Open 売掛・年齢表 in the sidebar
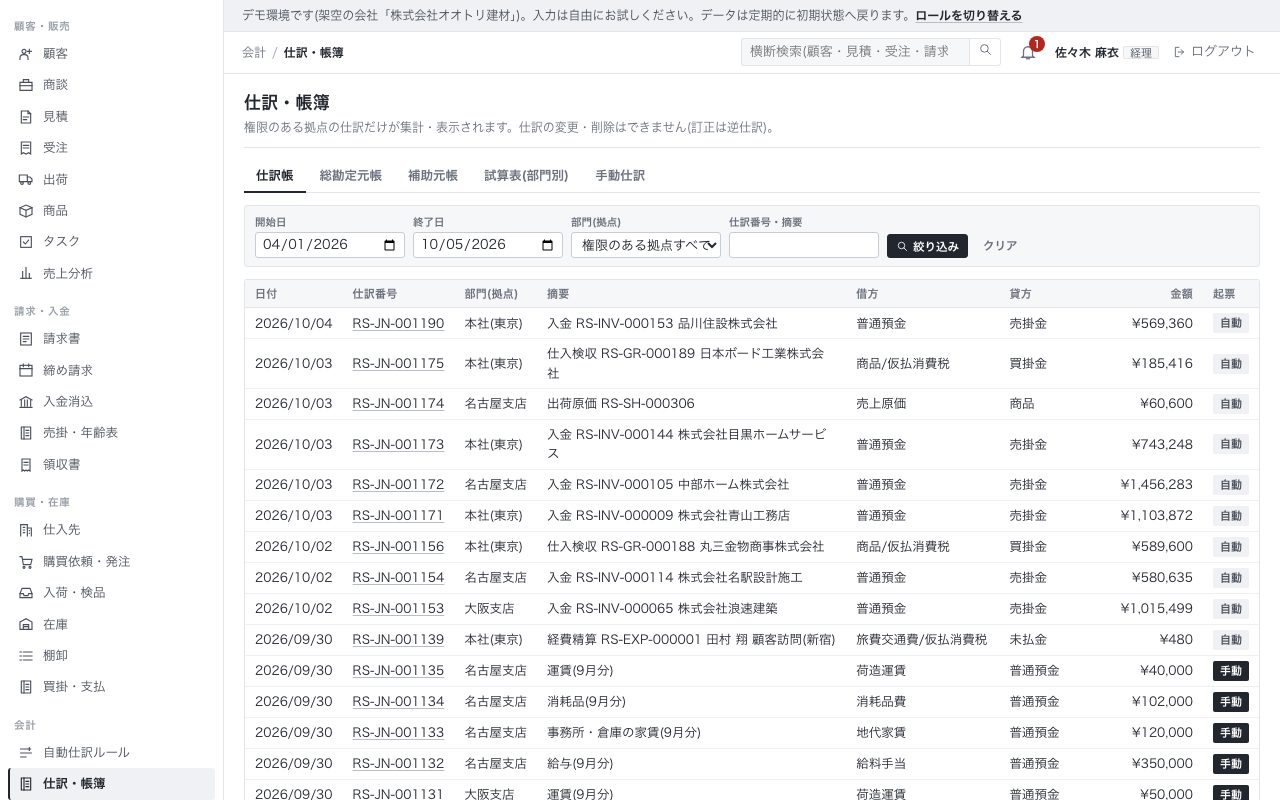The width and height of the screenshot is (1280, 800). (111, 433)
